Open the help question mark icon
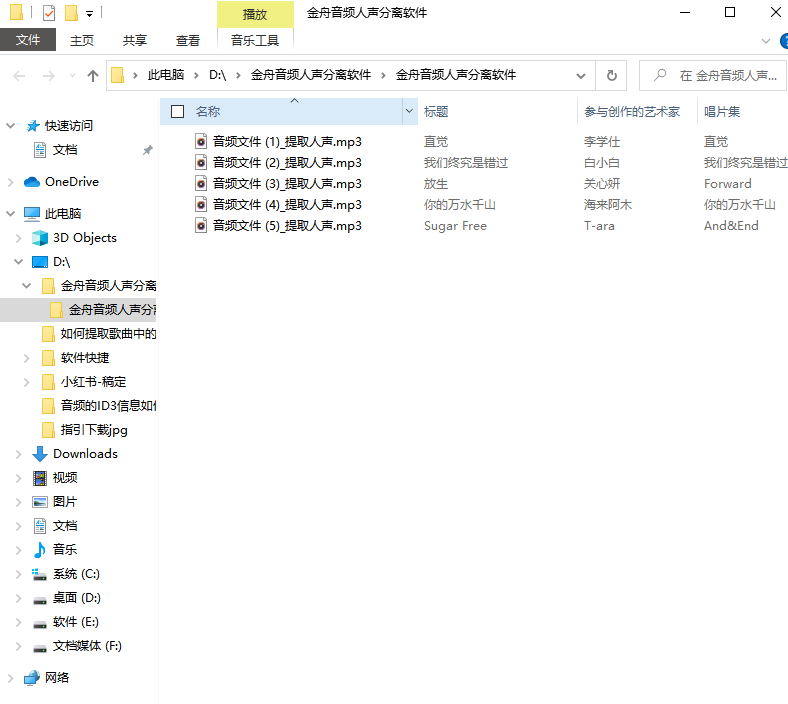The height and width of the screenshot is (704, 788). pyautogui.click(x=783, y=41)
